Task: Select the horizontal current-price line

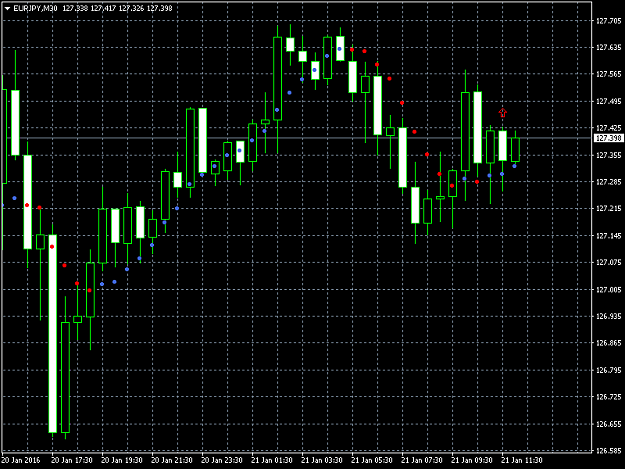Action: pos(297,138)
